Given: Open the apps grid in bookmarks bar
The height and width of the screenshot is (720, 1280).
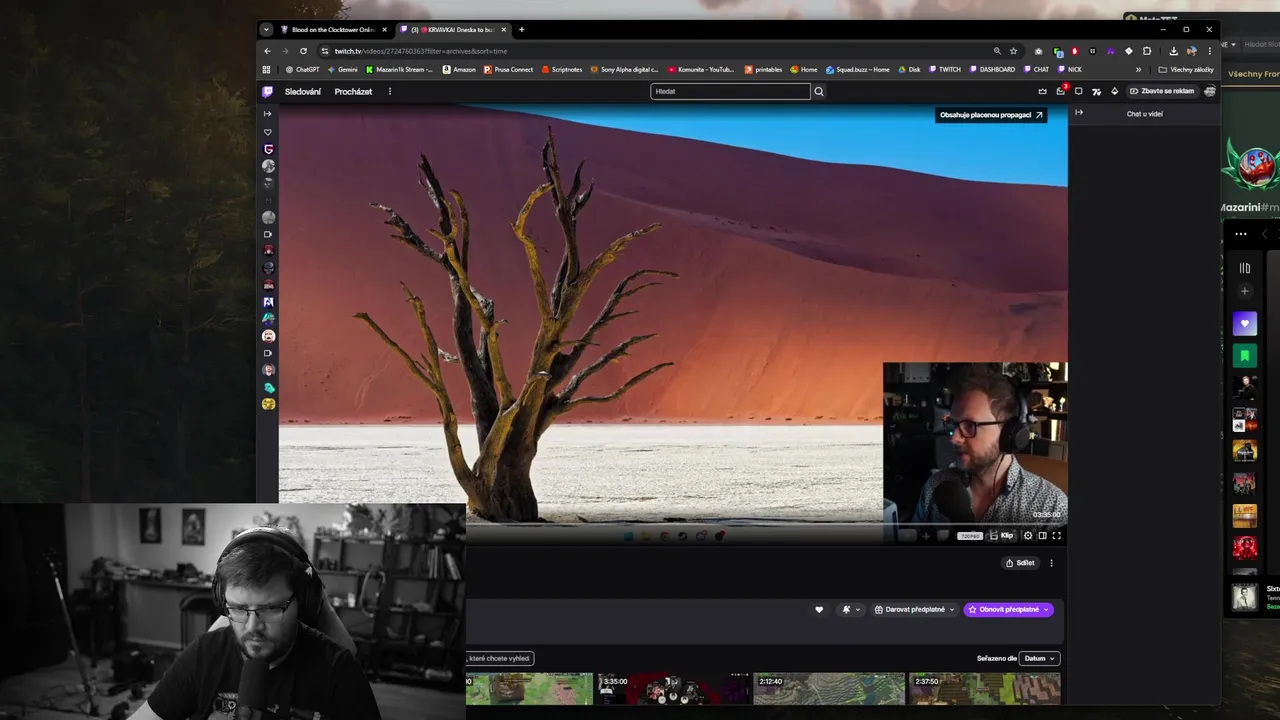Looking at the screenshot, I should pyautogui.click(x=266, y=70).
